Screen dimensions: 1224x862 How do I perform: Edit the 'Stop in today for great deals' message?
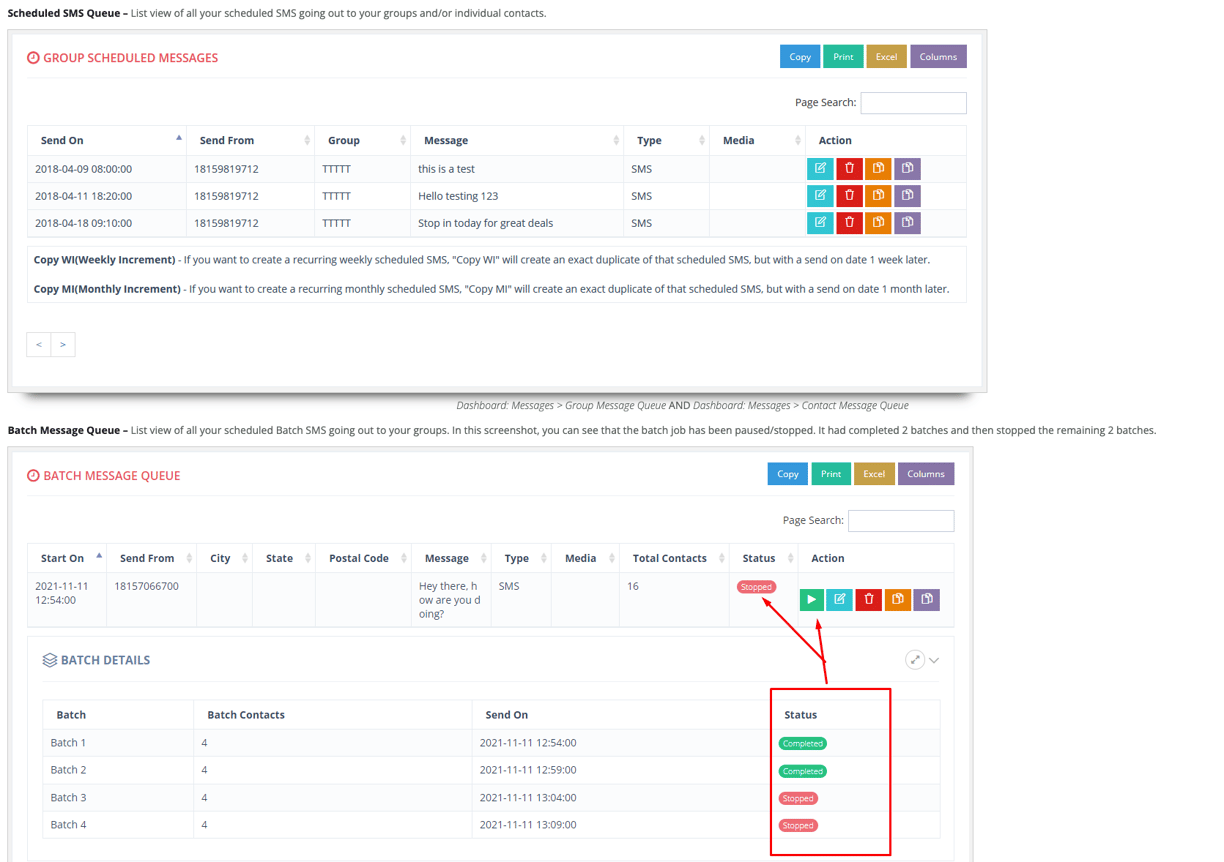(820, 222)
